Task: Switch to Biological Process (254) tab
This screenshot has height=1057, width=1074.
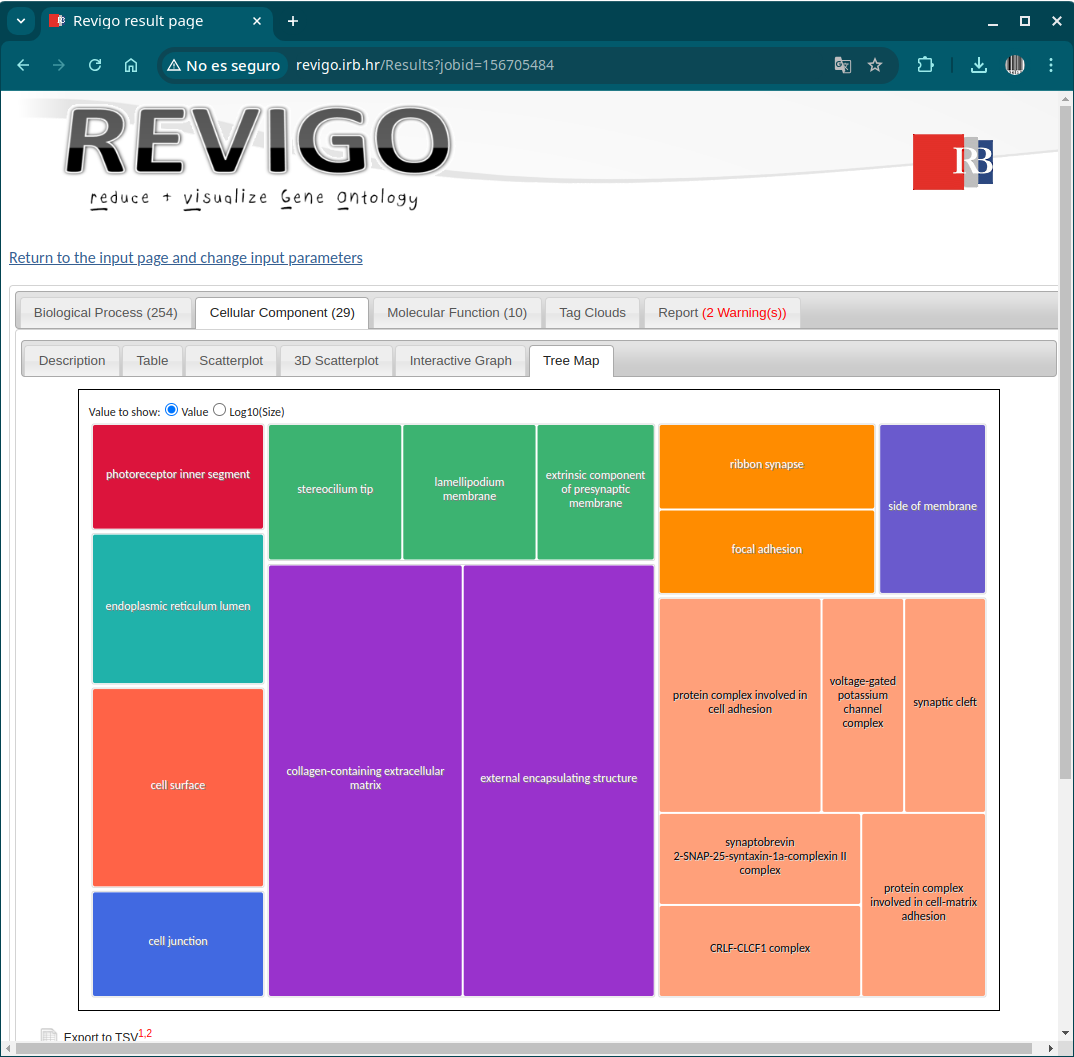Action: click(x=105, y=313)
